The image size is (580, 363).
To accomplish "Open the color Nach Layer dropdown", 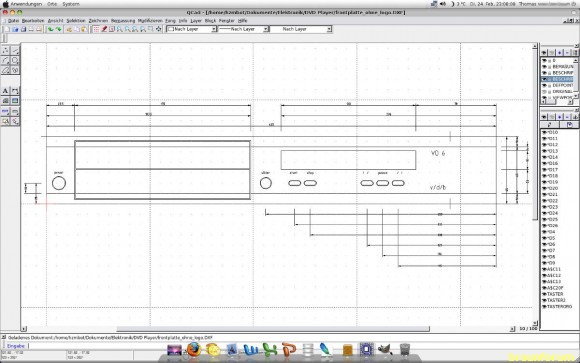I will pos(191,29).
